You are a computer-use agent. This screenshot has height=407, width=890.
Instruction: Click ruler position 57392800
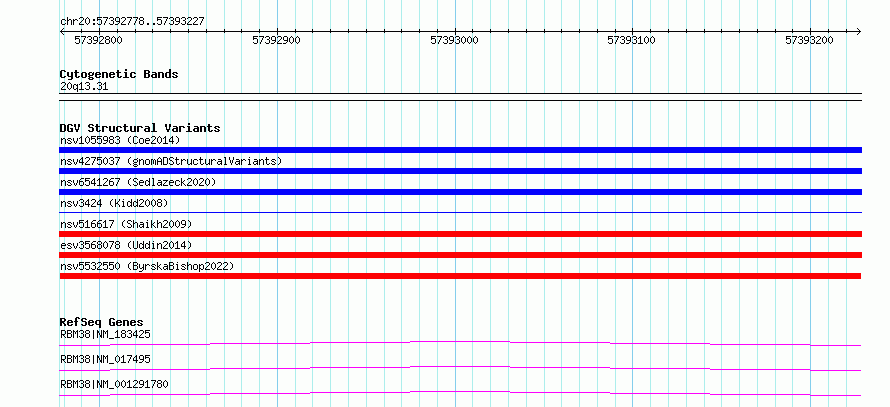click(x=98, y=40)
